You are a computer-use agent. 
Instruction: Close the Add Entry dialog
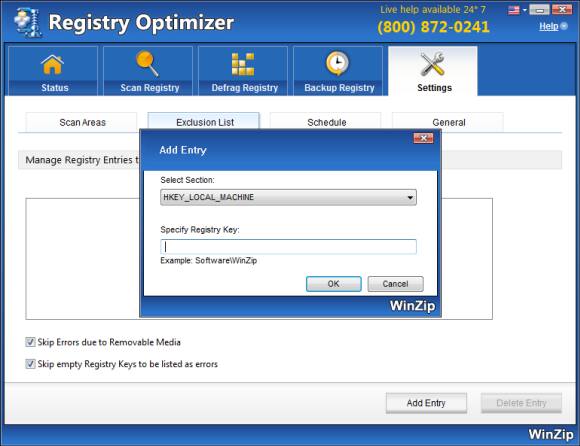423,138
